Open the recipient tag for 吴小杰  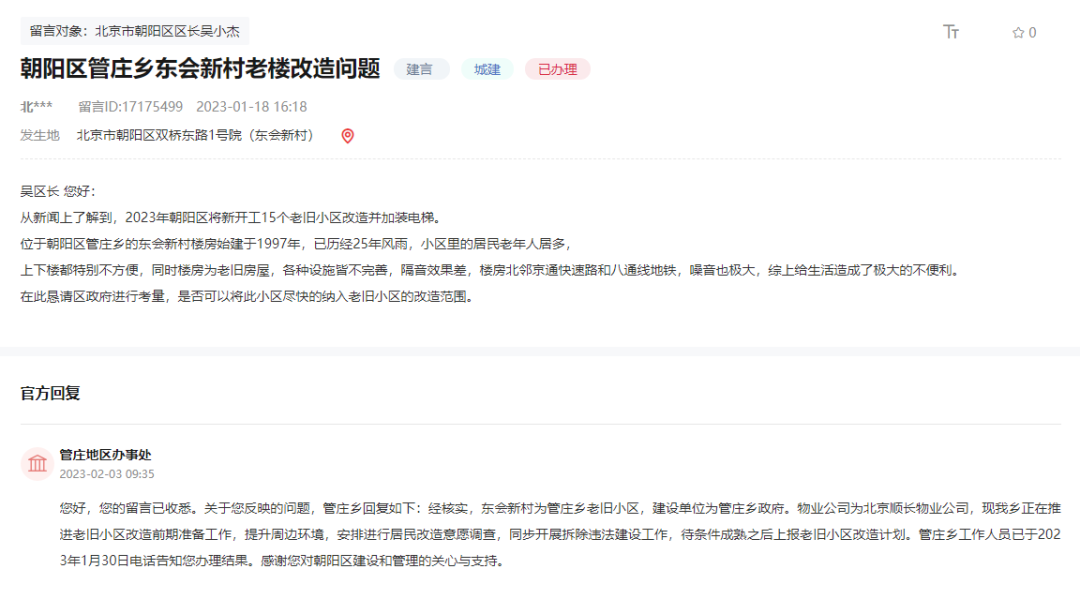pos(134,31)
